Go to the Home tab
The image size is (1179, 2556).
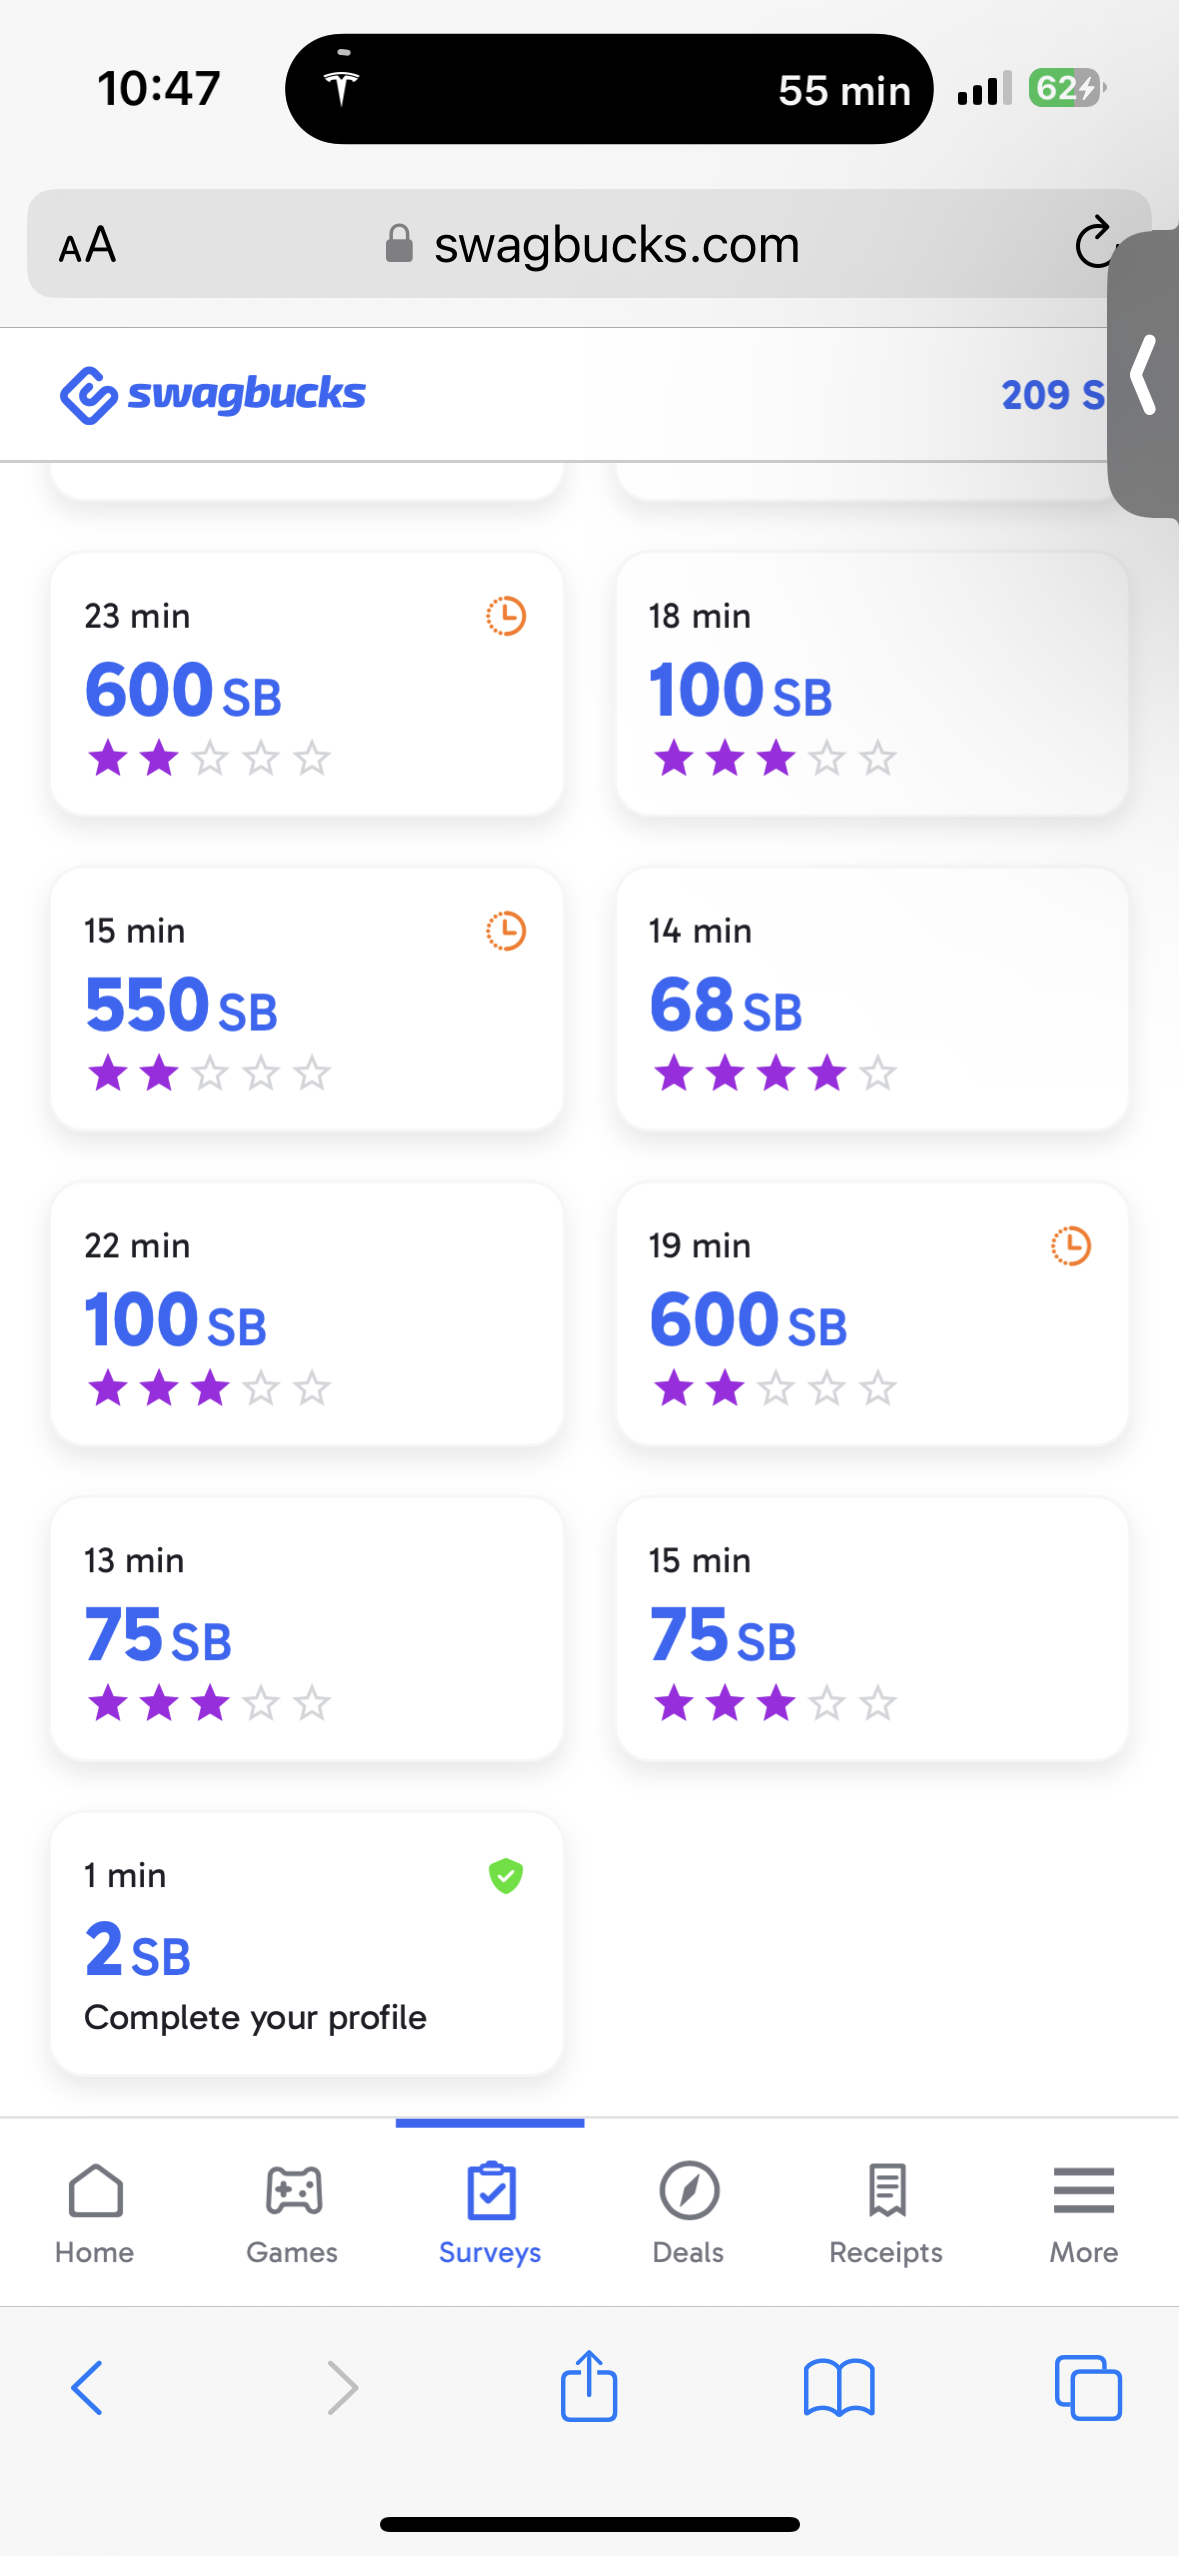pyautogui.click(x=95, y=2213)
